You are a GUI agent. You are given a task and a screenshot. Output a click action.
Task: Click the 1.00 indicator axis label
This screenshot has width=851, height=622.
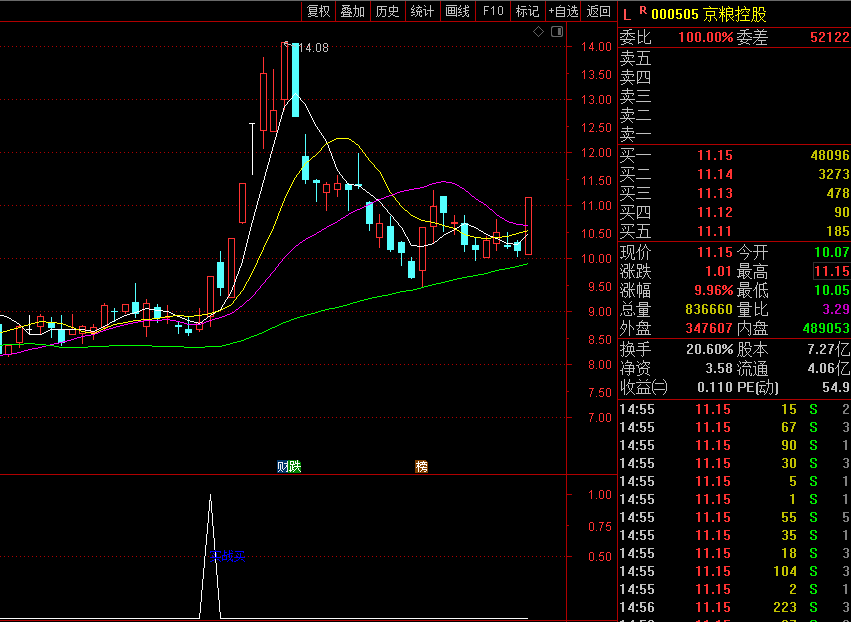point(600,495)
